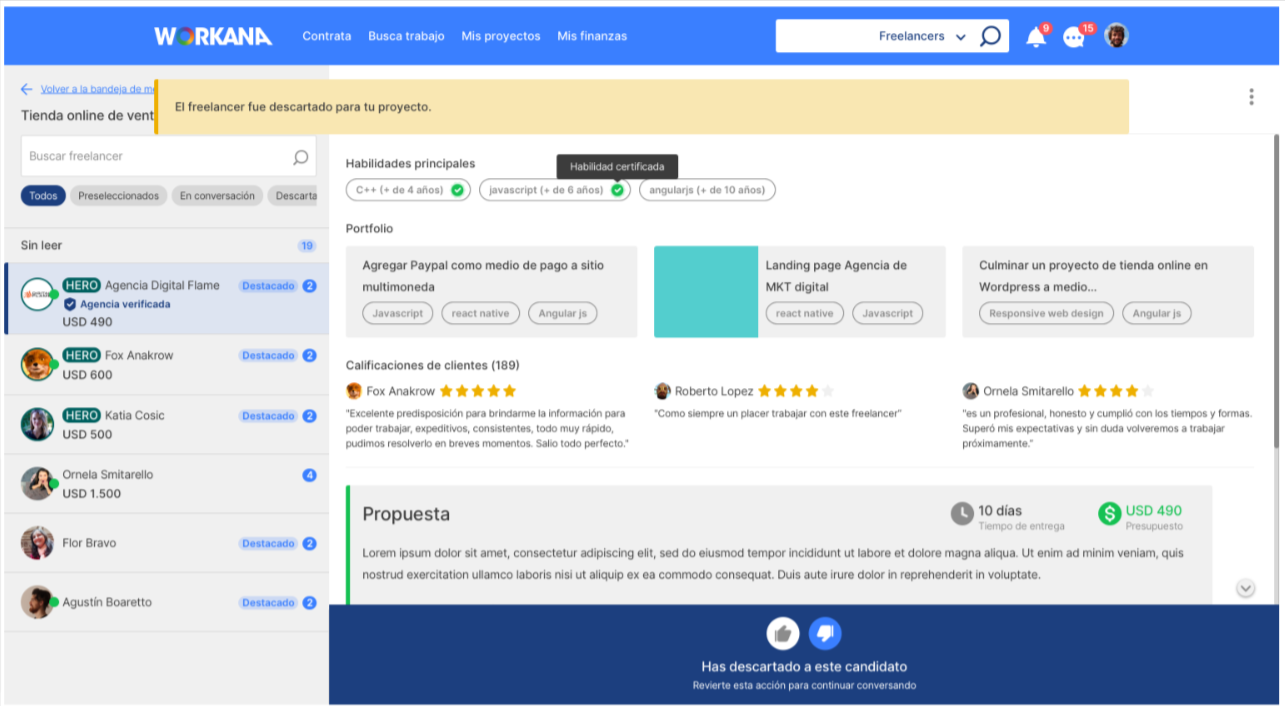
Task: Click Calificaciones de clientes (189) heading
Action: [432, 365]
